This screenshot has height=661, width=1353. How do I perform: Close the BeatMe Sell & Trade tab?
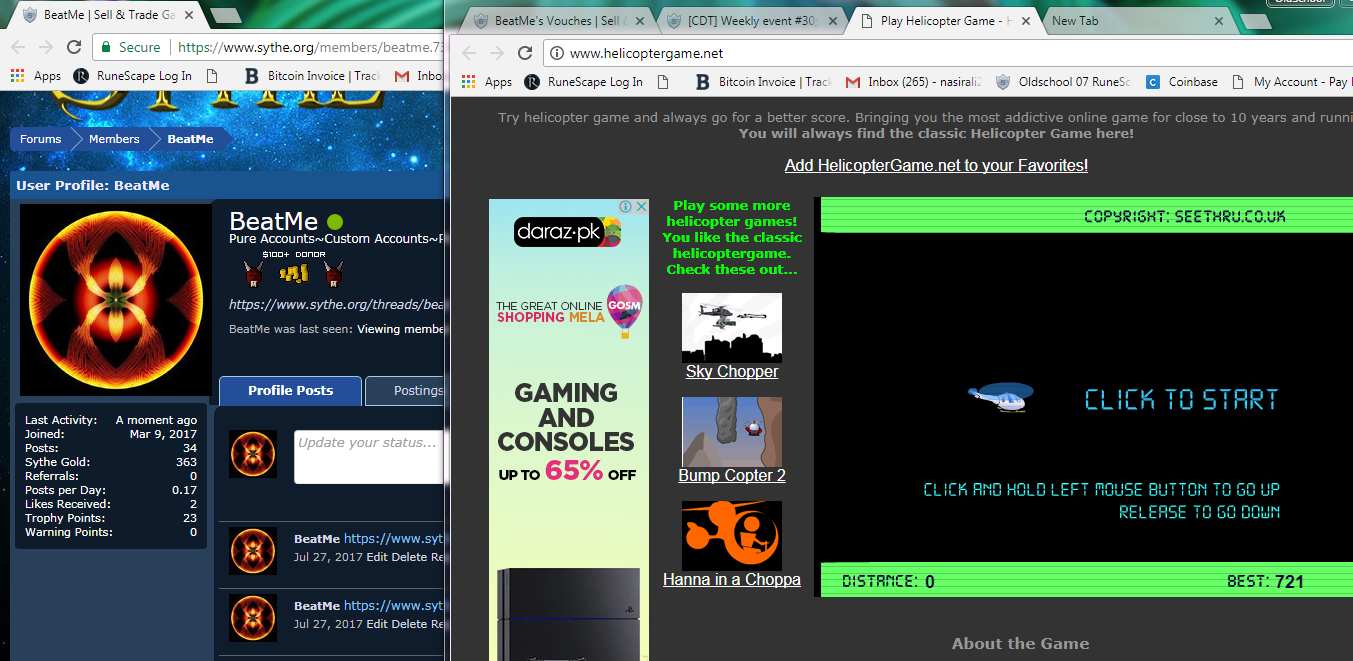pyautogui.click(x=190, y=15)
